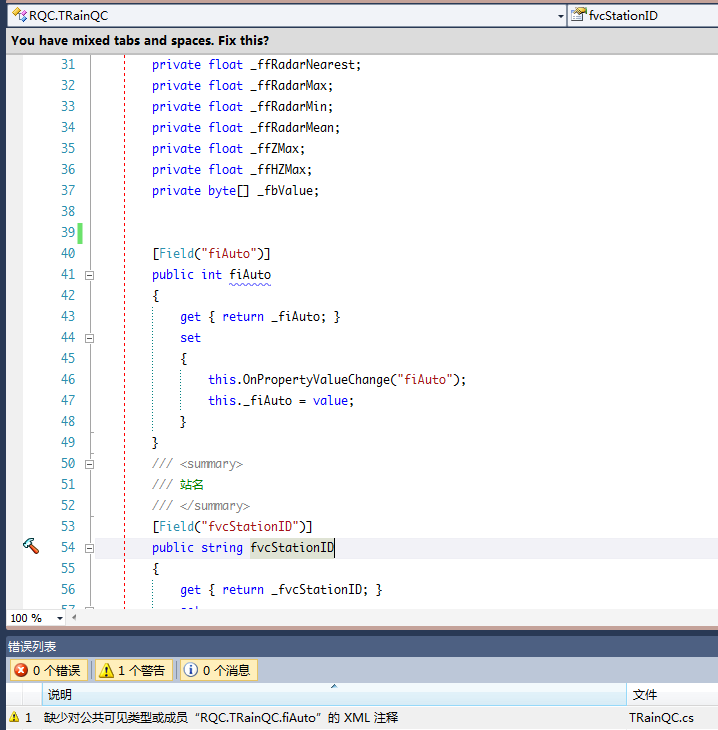
Task: Click the _ffRadarMin field declaration
Action: point(242,107)
